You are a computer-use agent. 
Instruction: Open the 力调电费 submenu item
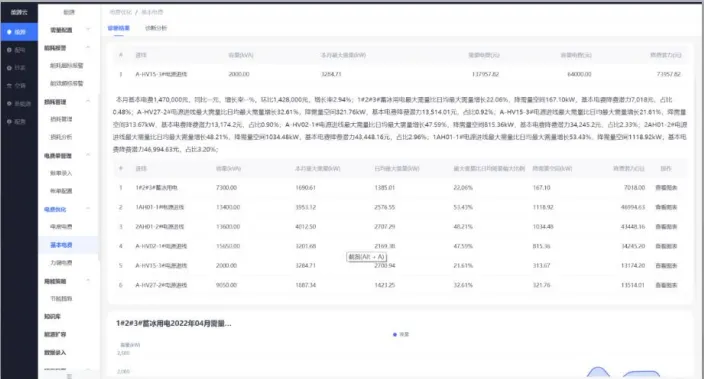pyautogui.click(x=61, y=263)
